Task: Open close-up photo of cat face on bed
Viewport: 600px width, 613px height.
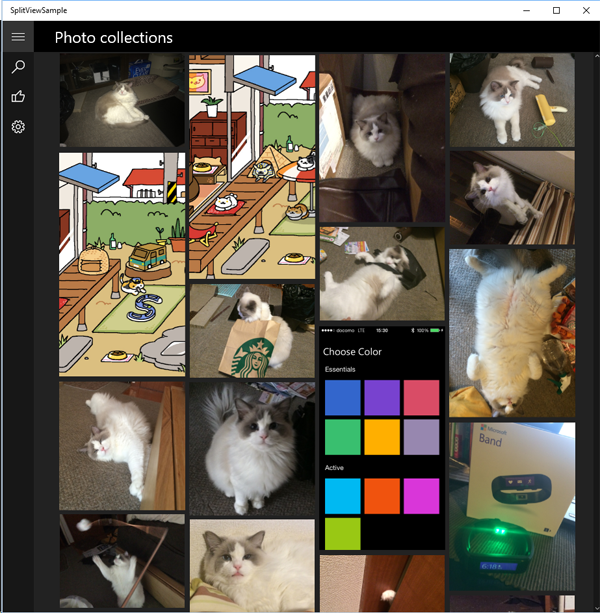Action: [252, 565]
